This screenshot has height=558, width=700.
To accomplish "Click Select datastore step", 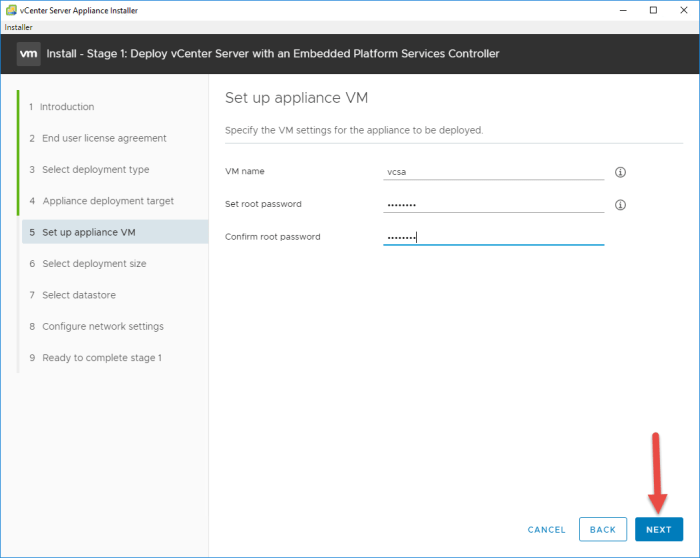I will (80, 295).
